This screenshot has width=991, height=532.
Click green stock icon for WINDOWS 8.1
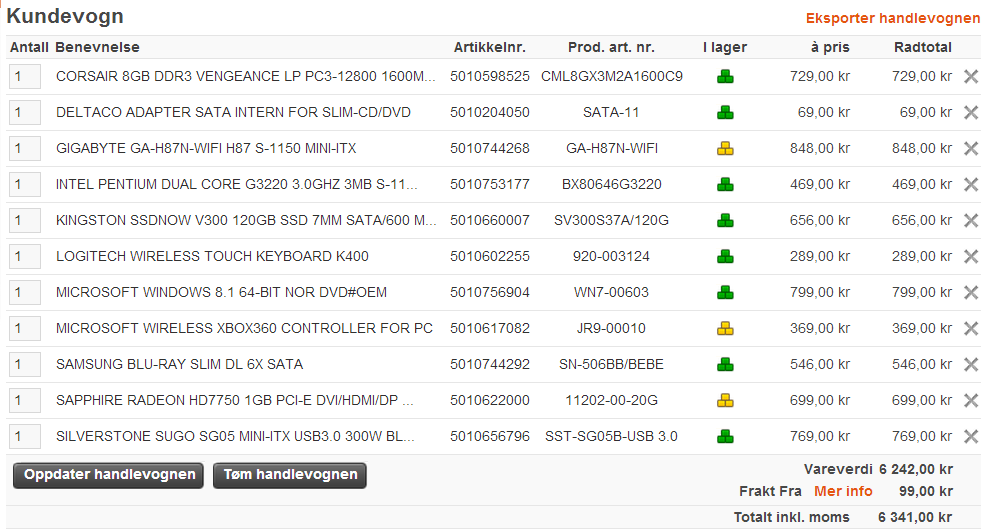pos(725,293)
